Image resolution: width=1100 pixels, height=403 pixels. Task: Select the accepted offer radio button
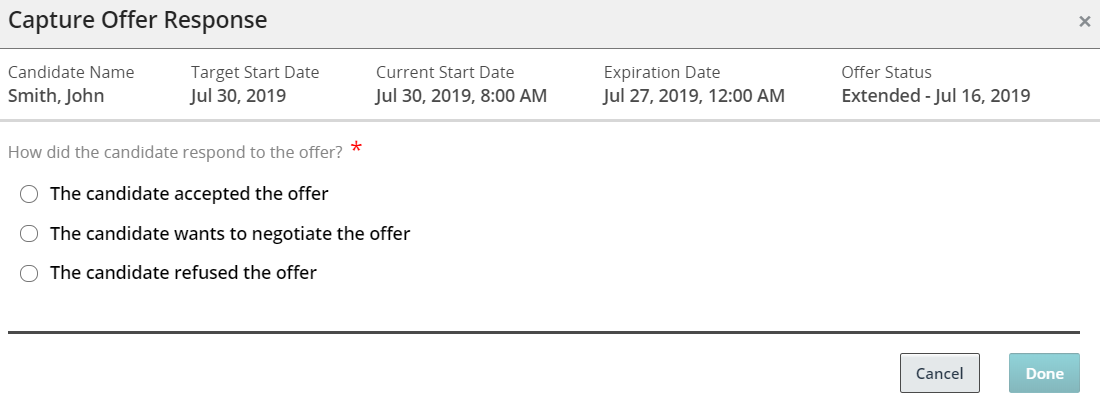29,193
